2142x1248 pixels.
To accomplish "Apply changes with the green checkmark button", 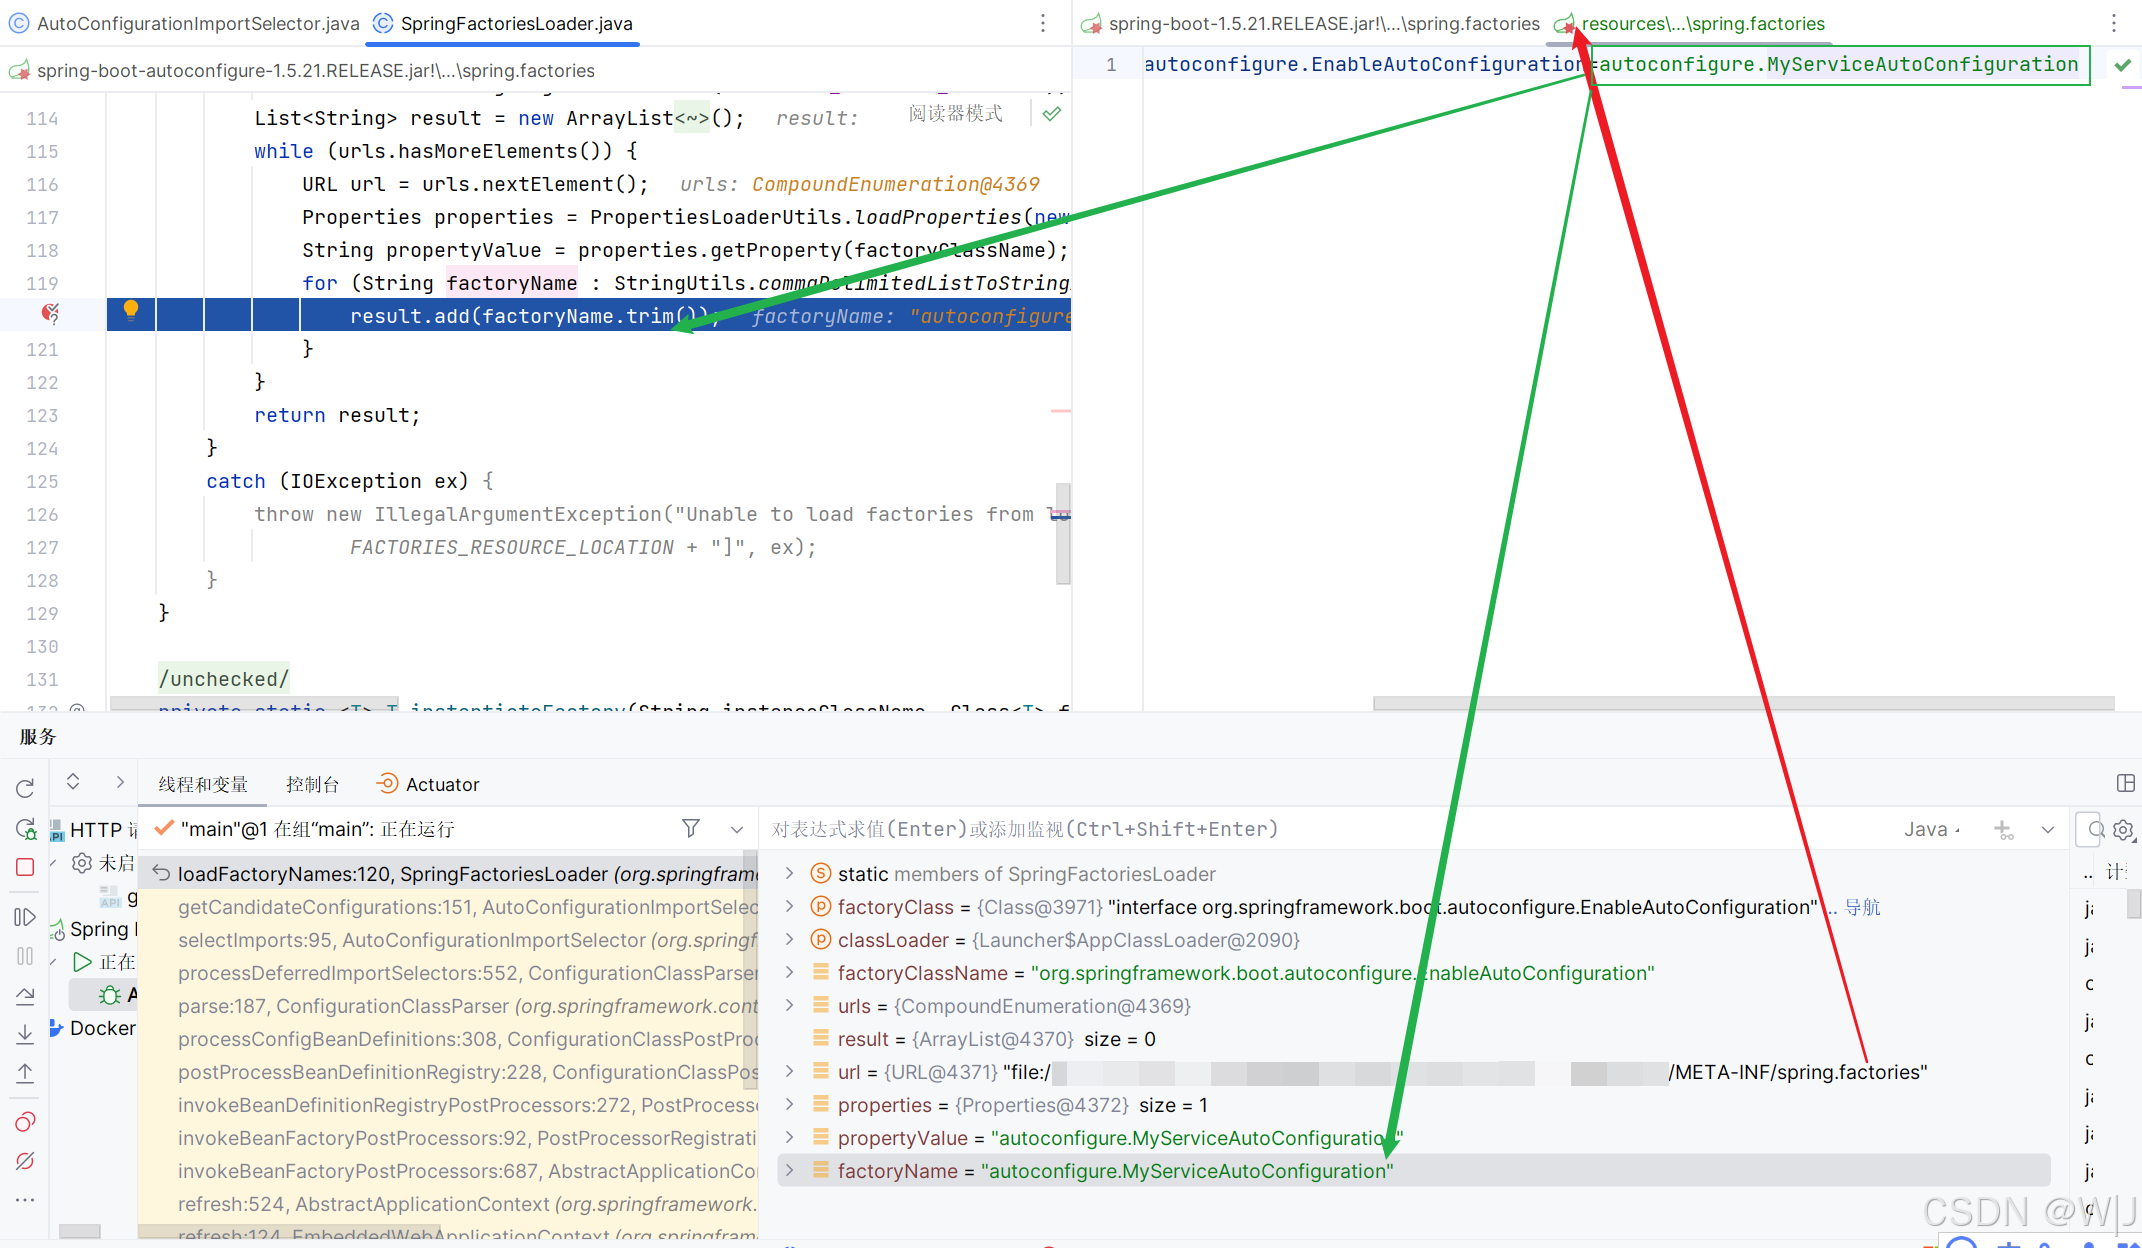I will [2124, 64].
